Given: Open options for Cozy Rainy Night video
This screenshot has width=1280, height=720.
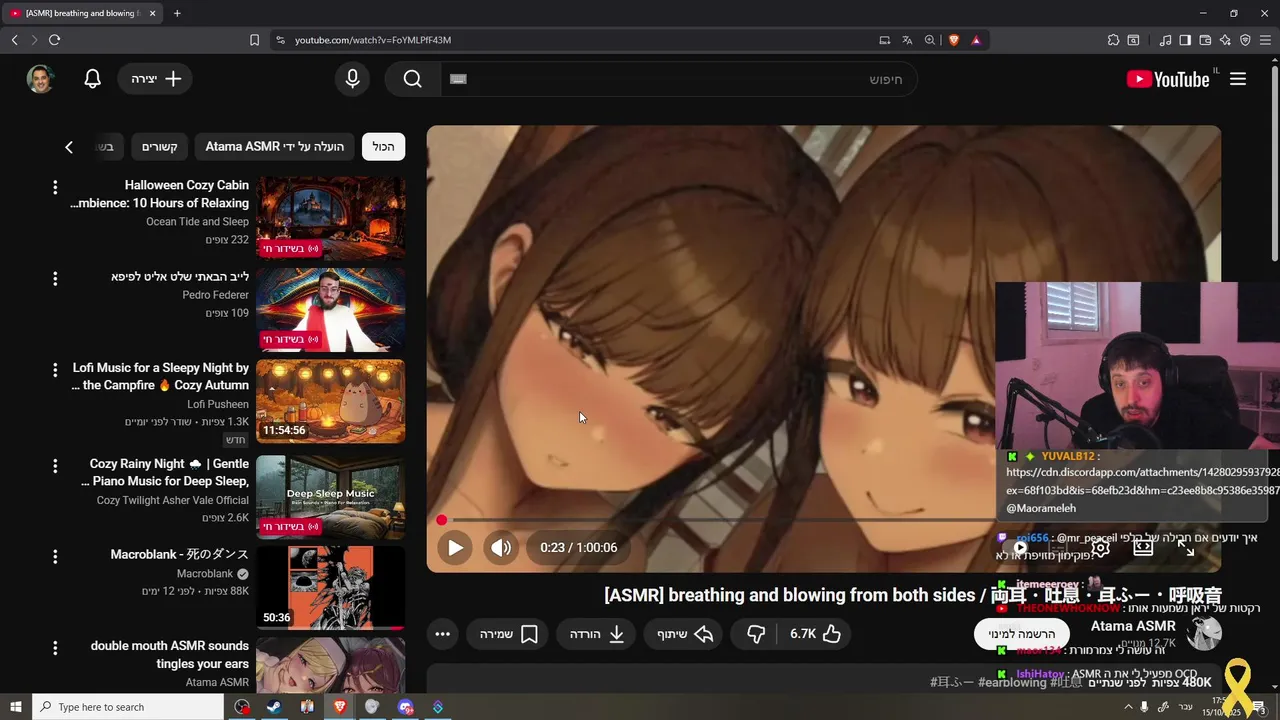Looking at the screenshot, I should tap(55, 465).
